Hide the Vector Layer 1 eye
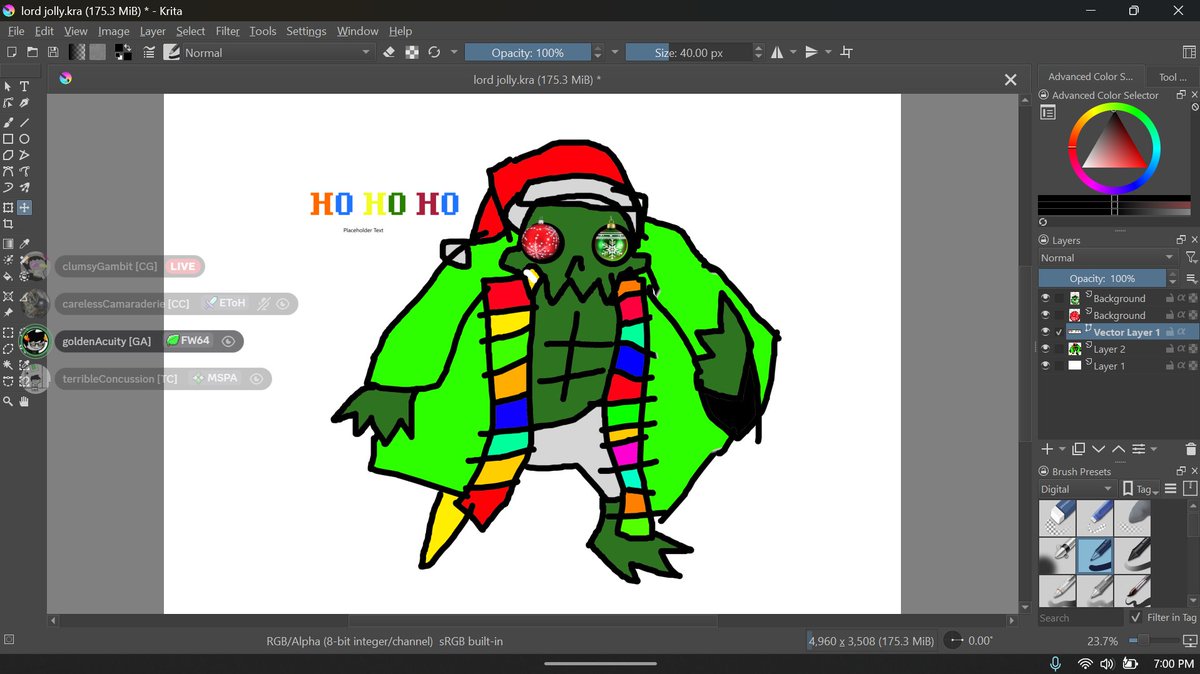 [x=1046, y=332]
